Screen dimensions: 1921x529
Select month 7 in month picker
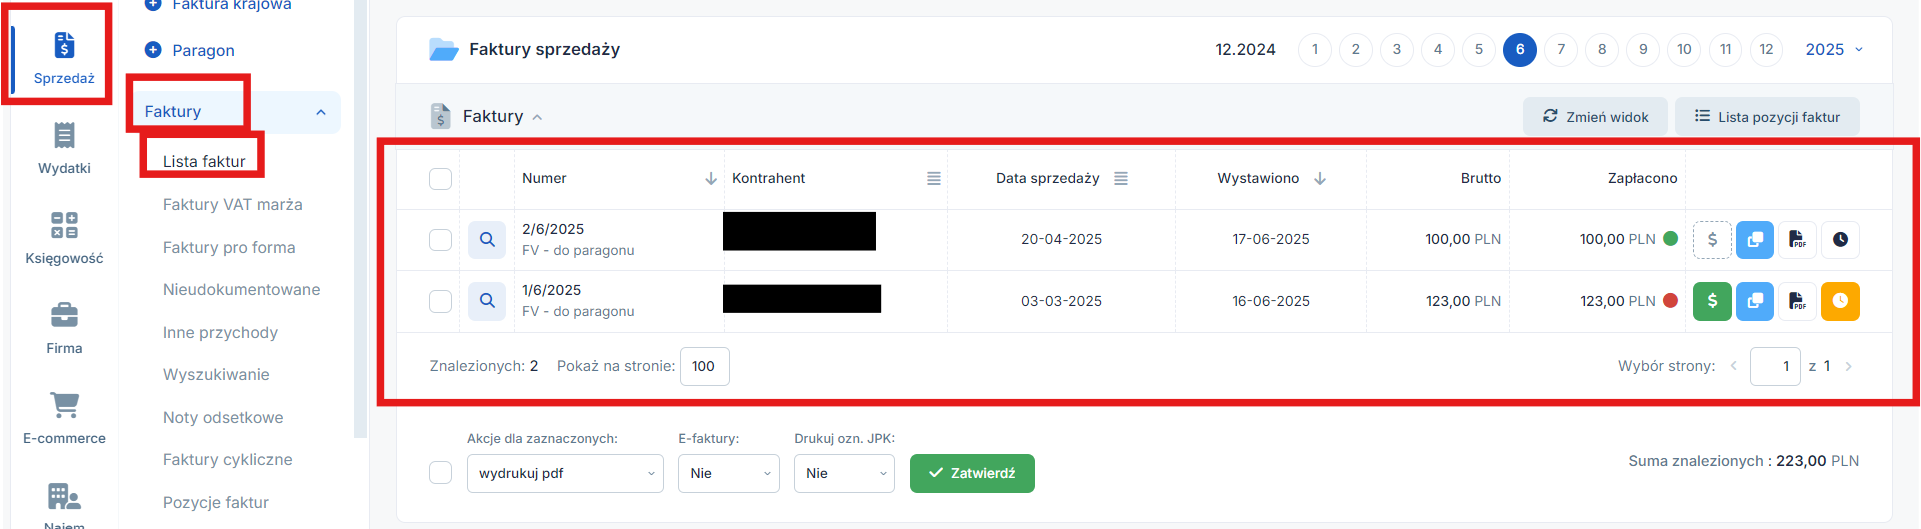(x=1561, y=49)
